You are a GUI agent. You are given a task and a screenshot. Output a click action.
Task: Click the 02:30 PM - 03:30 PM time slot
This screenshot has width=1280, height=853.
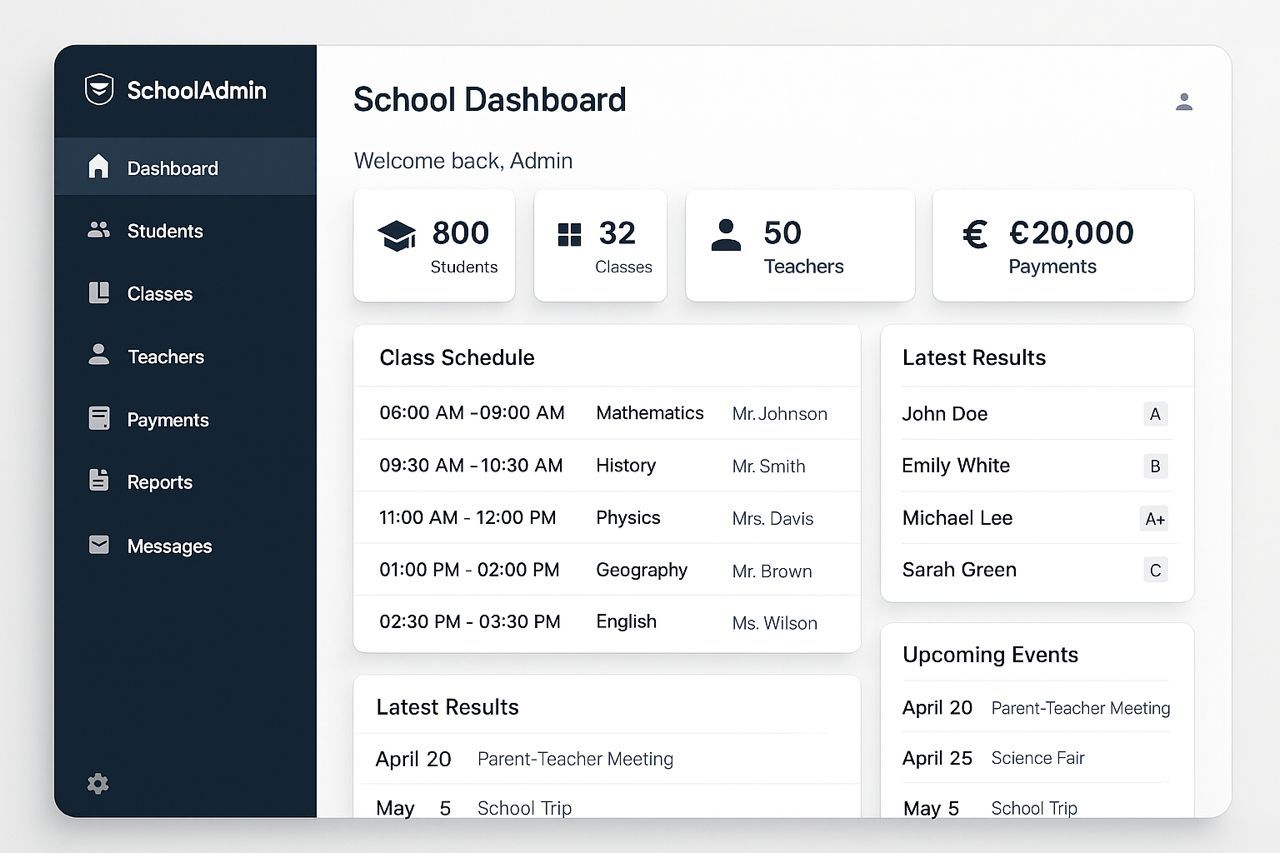(470, 622)
